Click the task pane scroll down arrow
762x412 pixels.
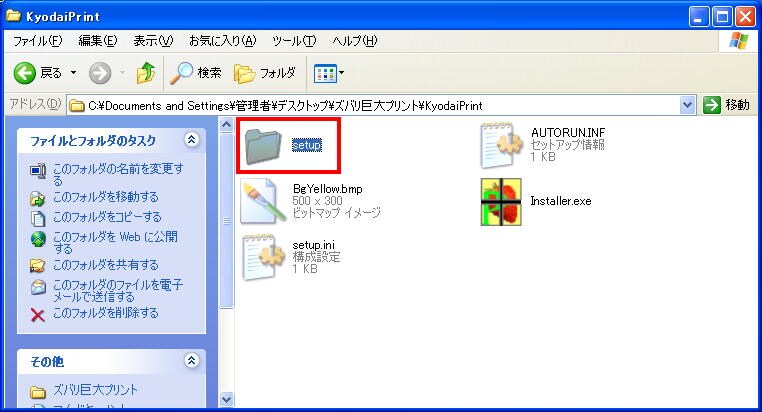(226, 399)
